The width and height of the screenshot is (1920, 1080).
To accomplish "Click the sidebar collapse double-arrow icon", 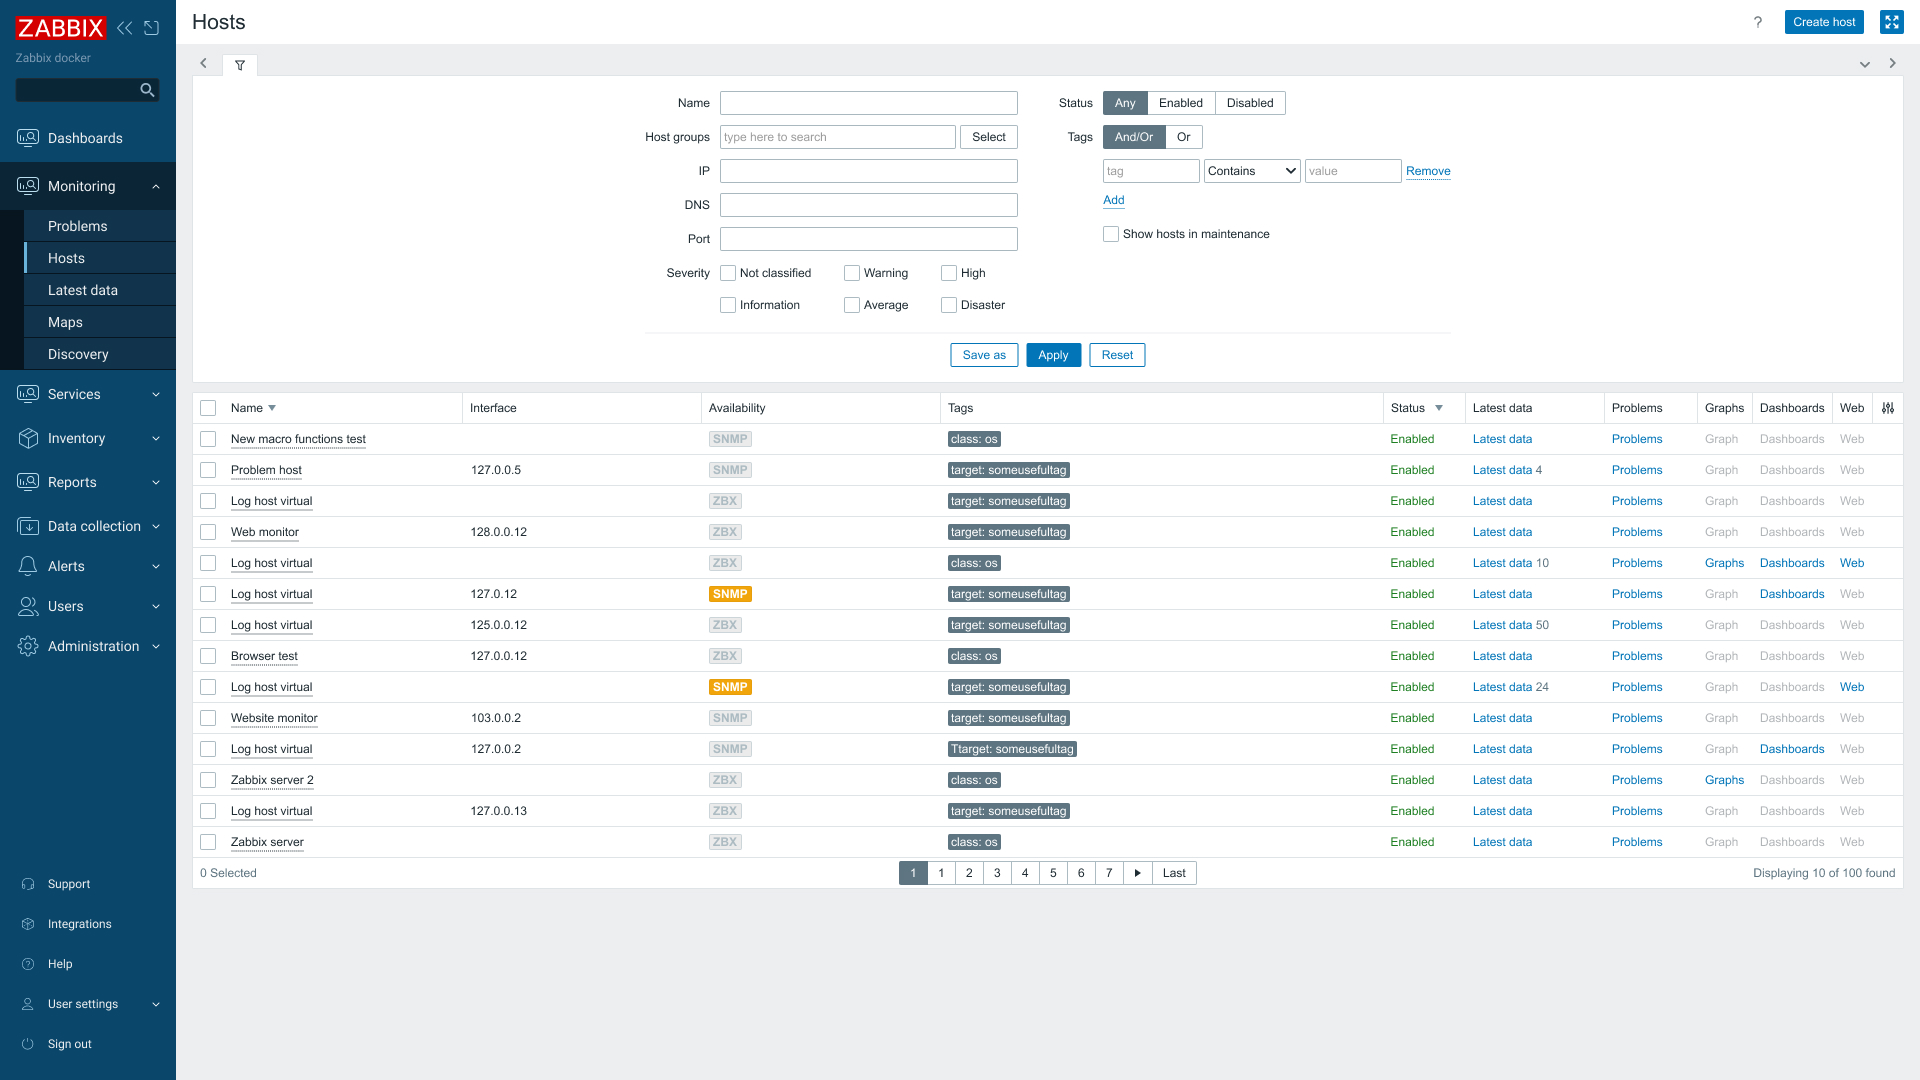I will [x=125, y=28].
